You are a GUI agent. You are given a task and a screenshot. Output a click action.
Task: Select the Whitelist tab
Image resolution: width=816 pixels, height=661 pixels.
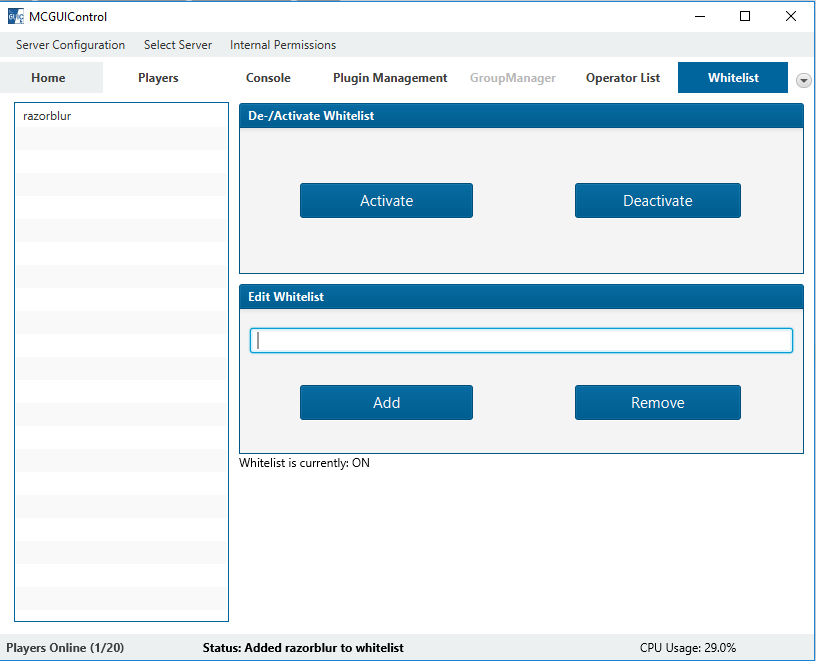pyautogui.click(x=733, y=78)
